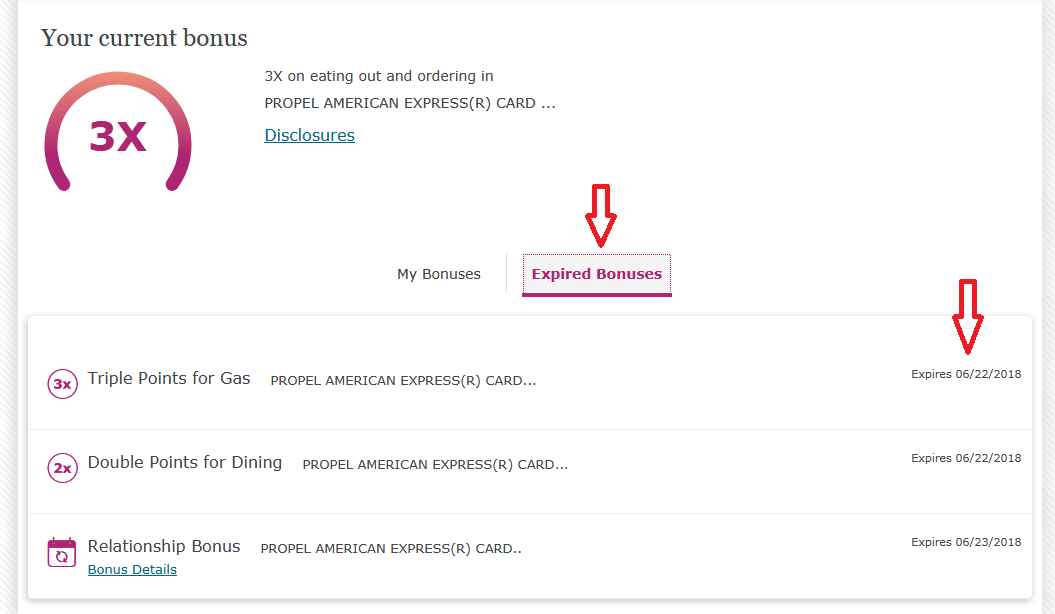The width and height of the screenshot is (1055, 614).
Task: Click the card name in Triple Points row
Action: pos(403,381)
